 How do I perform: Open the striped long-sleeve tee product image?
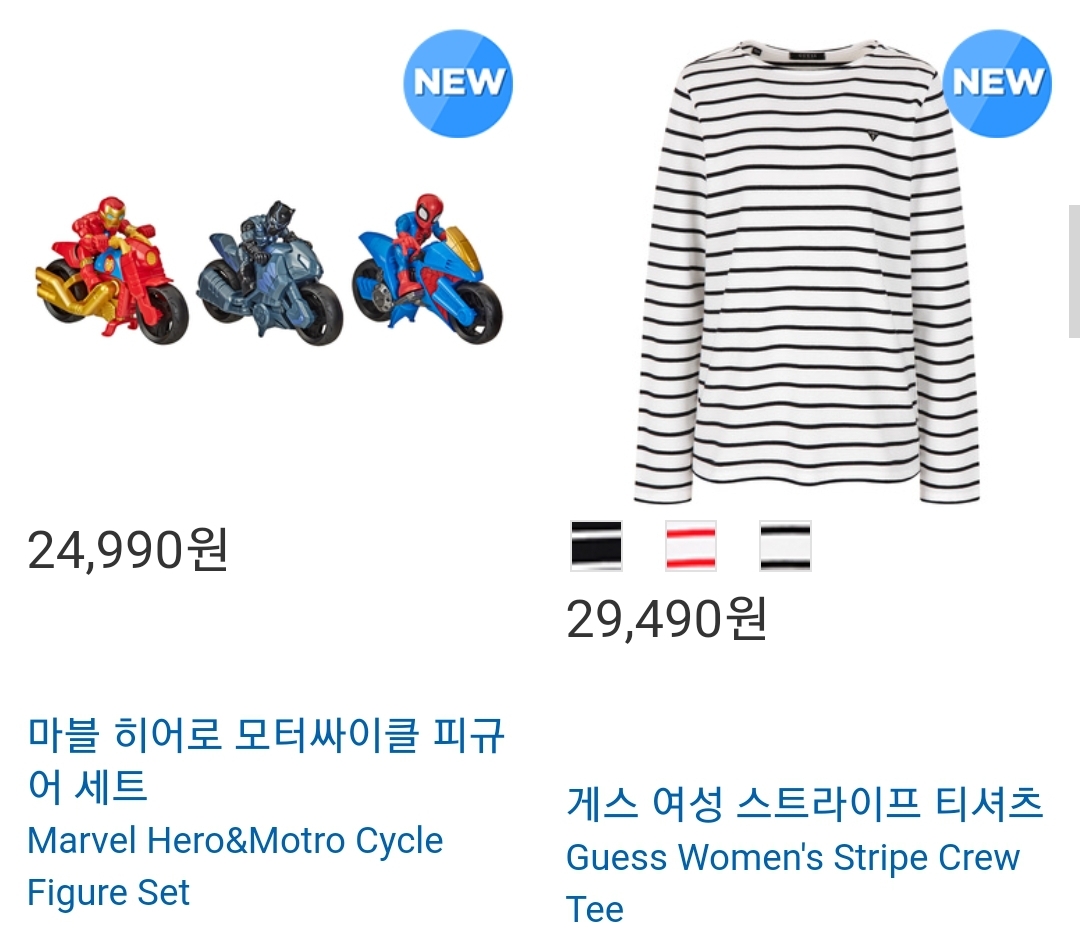pyautogui.click(x=807, y=271)
